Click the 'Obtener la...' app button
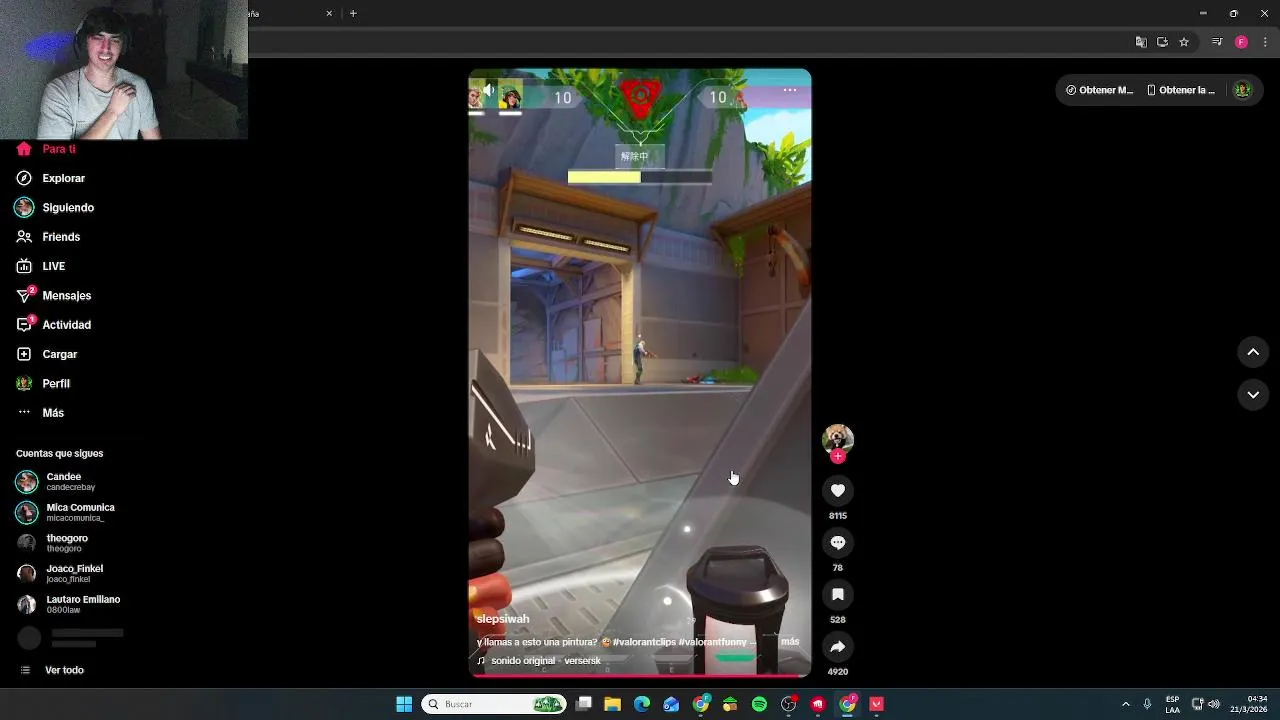The image size is (1280, 720). pyautogui.click(x=1181, y=90)
